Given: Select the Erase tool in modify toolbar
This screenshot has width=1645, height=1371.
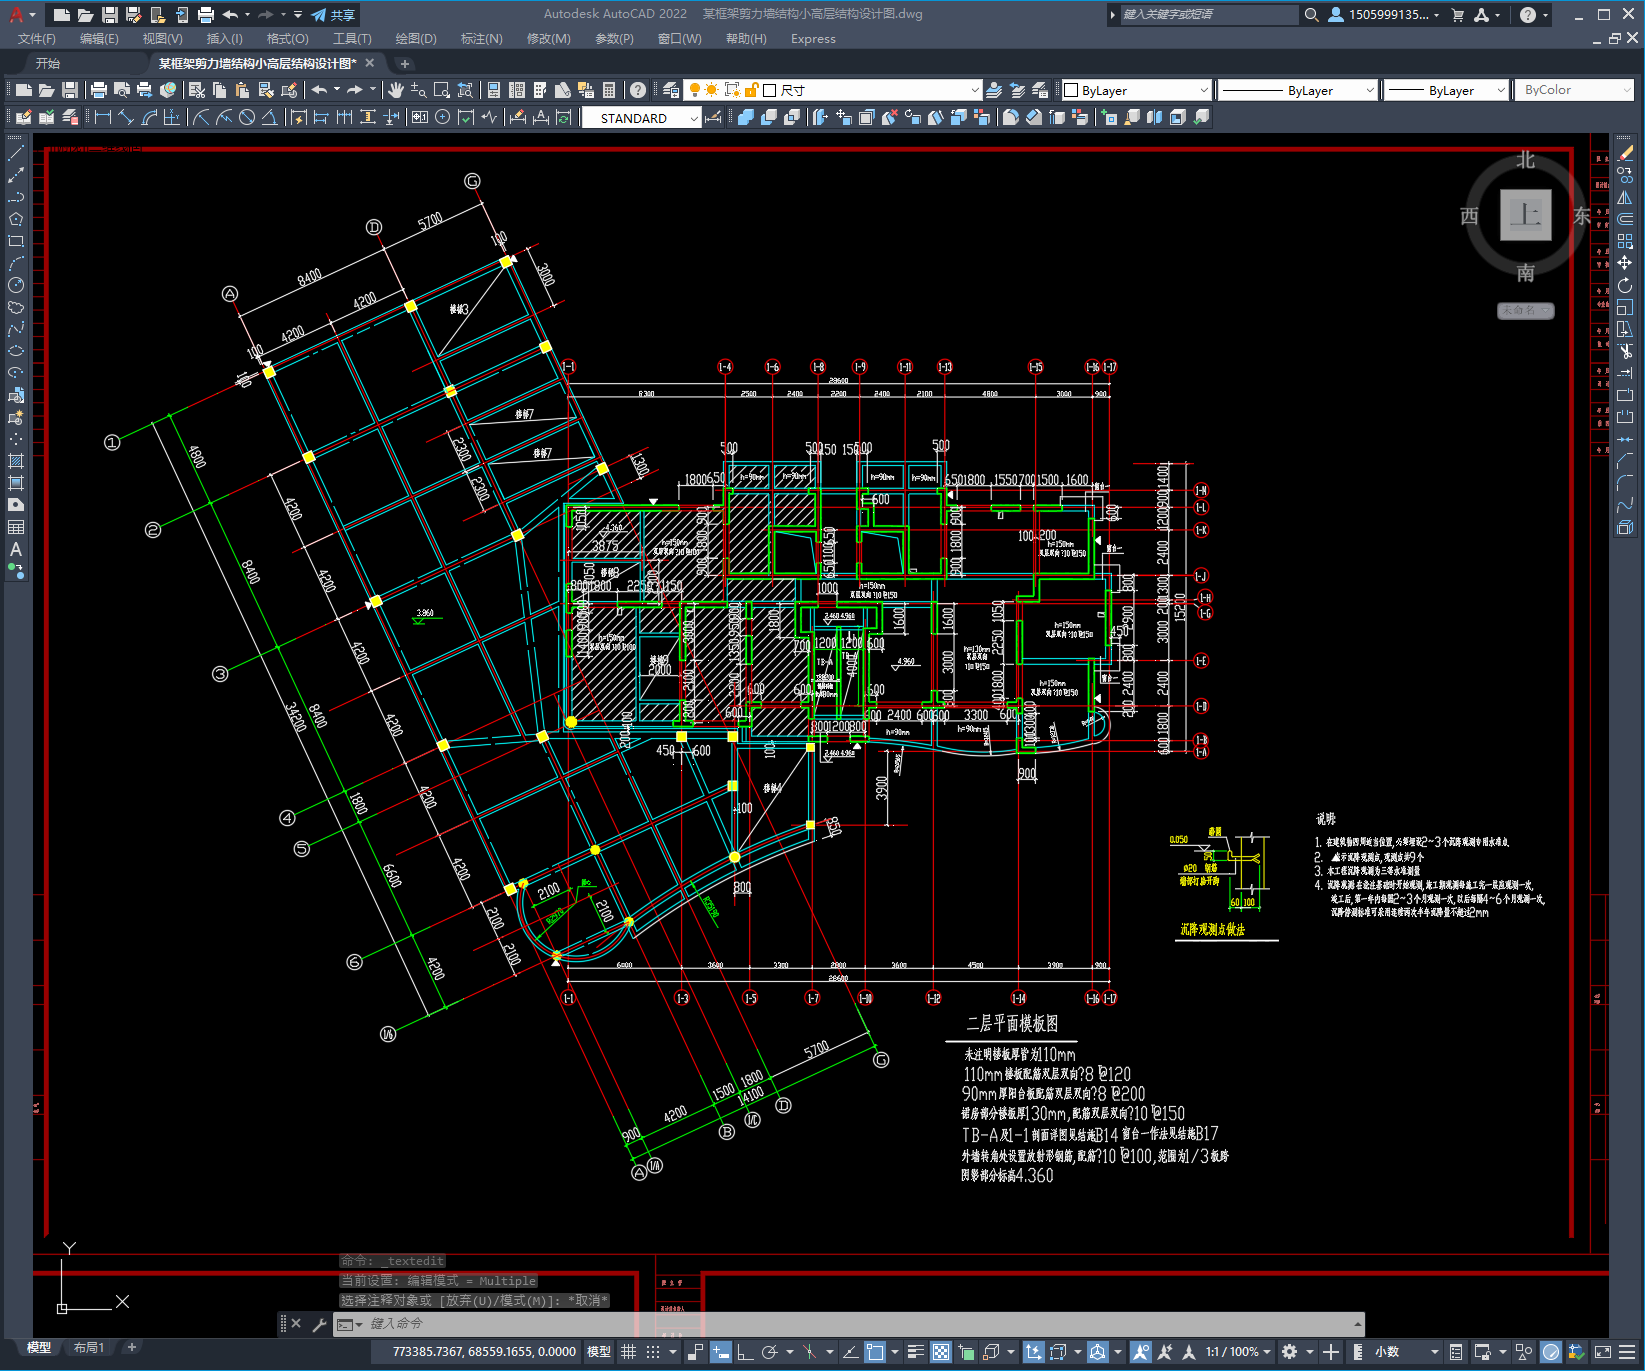Looking at the screenshot, I should pos(1625,153).
